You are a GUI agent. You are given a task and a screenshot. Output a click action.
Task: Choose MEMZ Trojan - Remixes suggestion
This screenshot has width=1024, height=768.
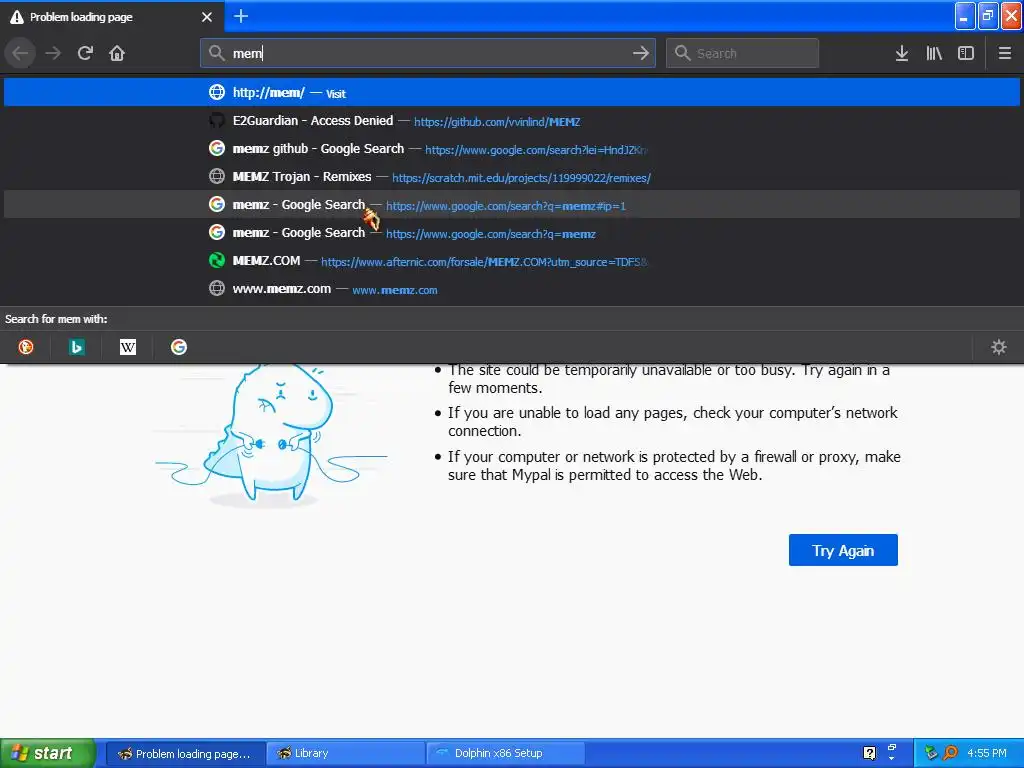512,177
